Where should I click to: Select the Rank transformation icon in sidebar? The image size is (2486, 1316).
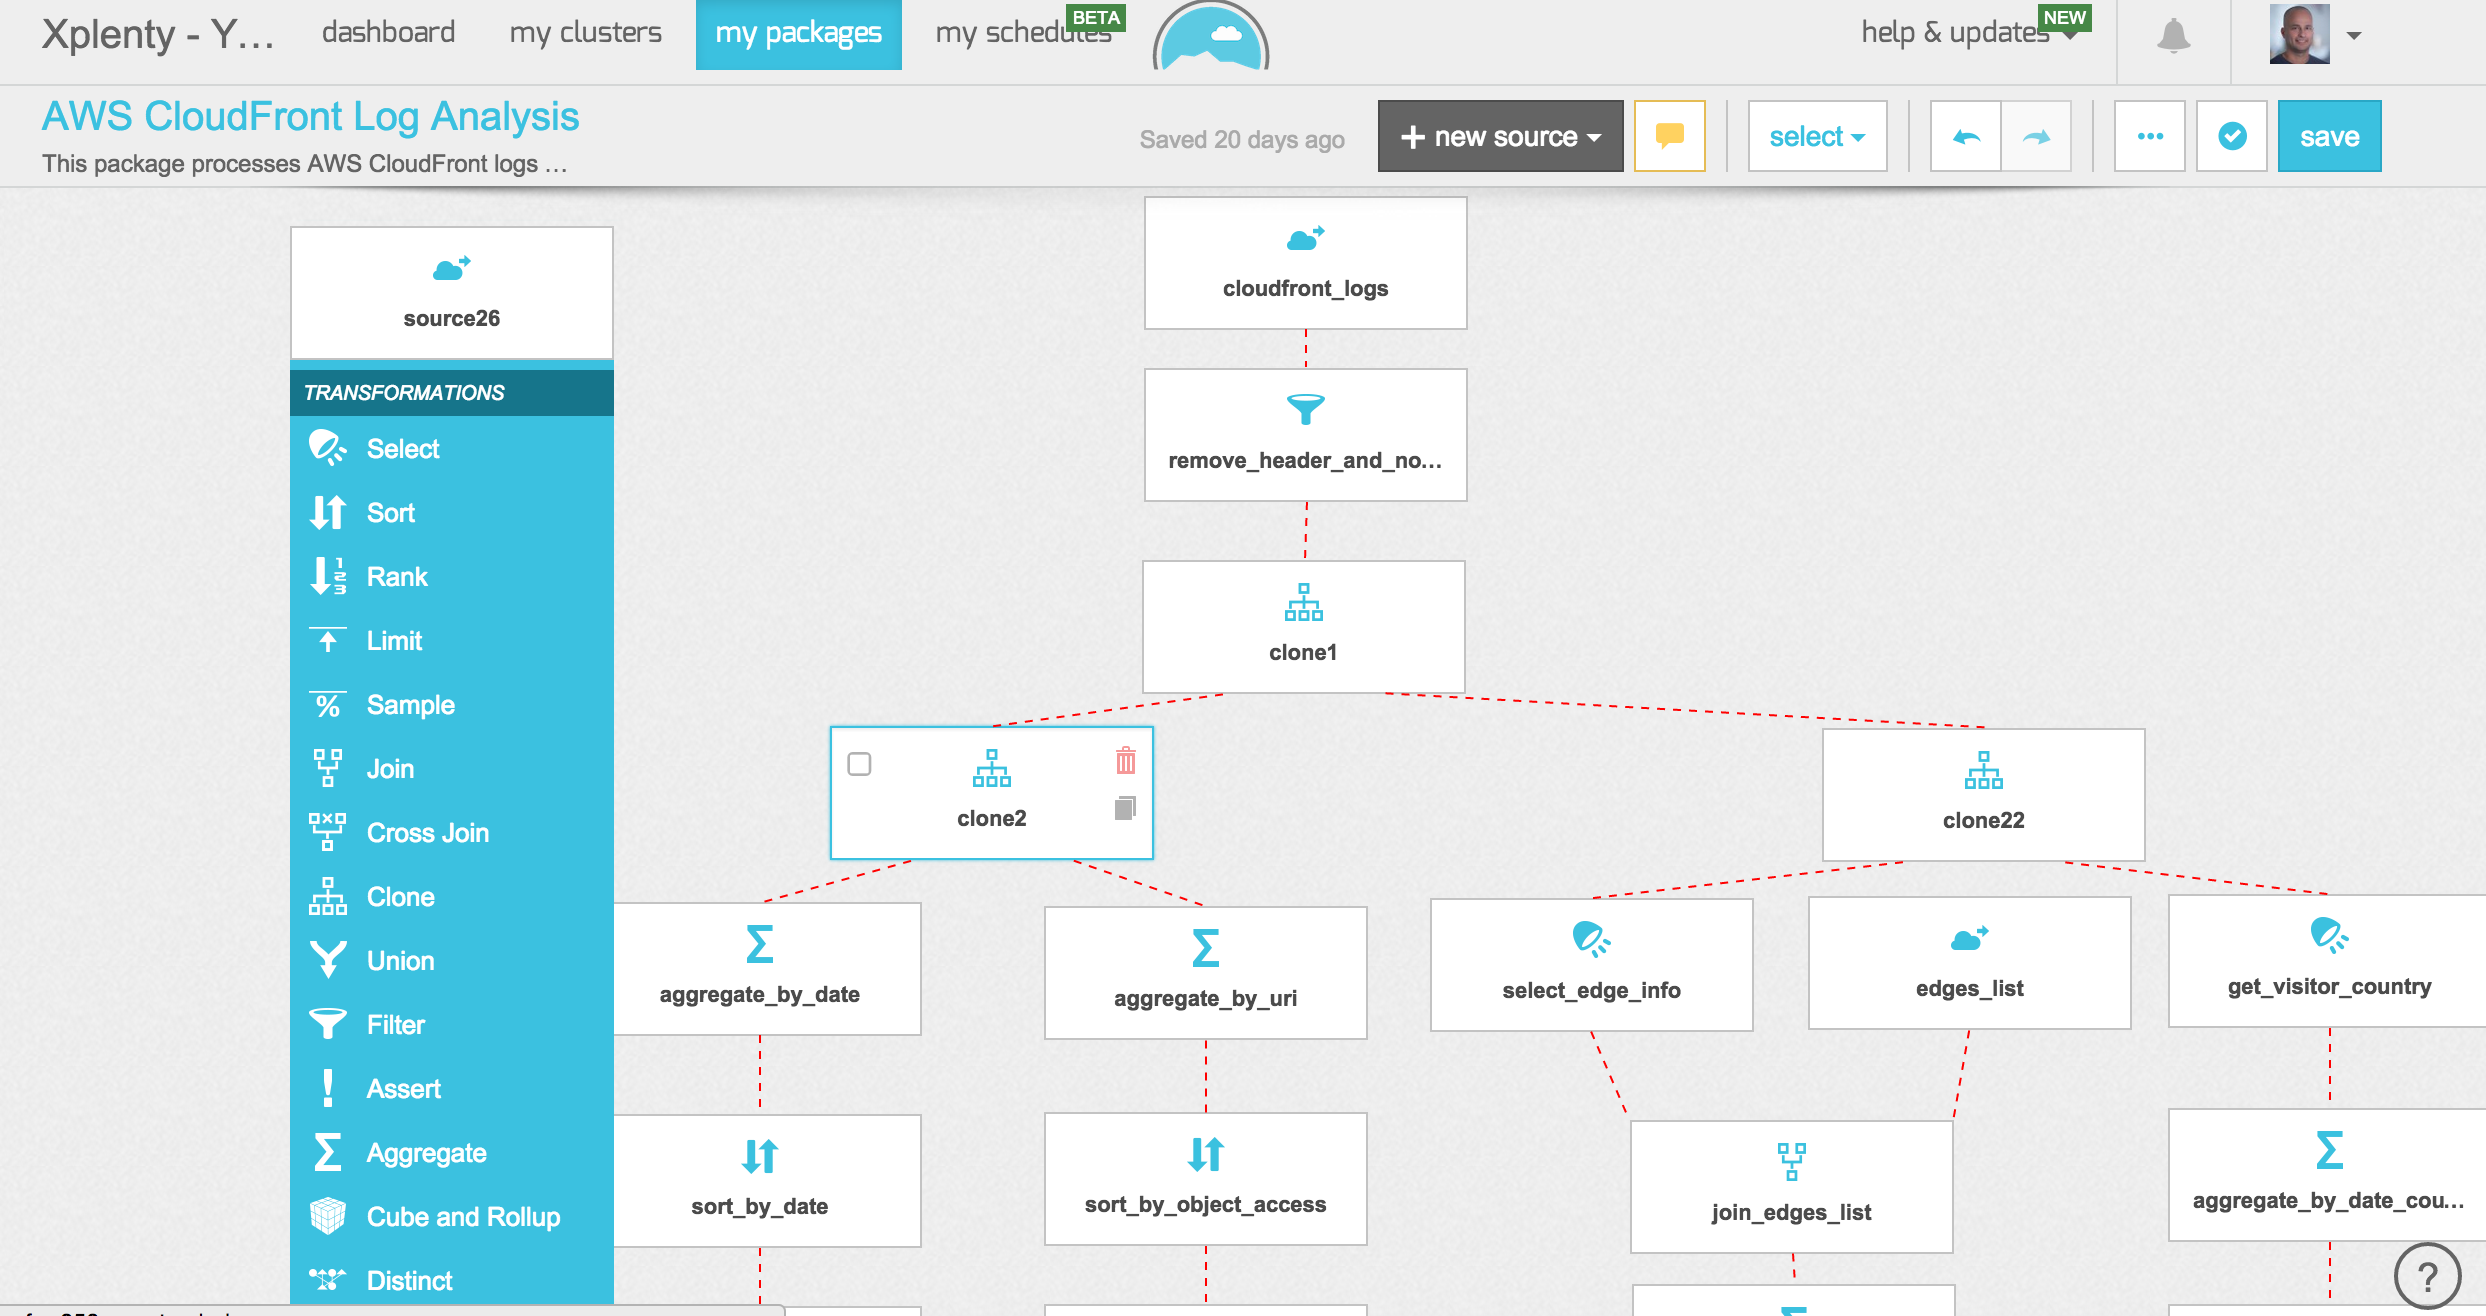pyautogui.click(x=327, y=576)
